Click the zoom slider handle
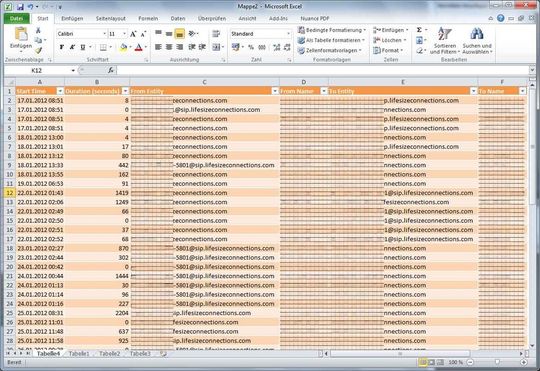Viewport: 540px width, 371px height. coord(497,362)
